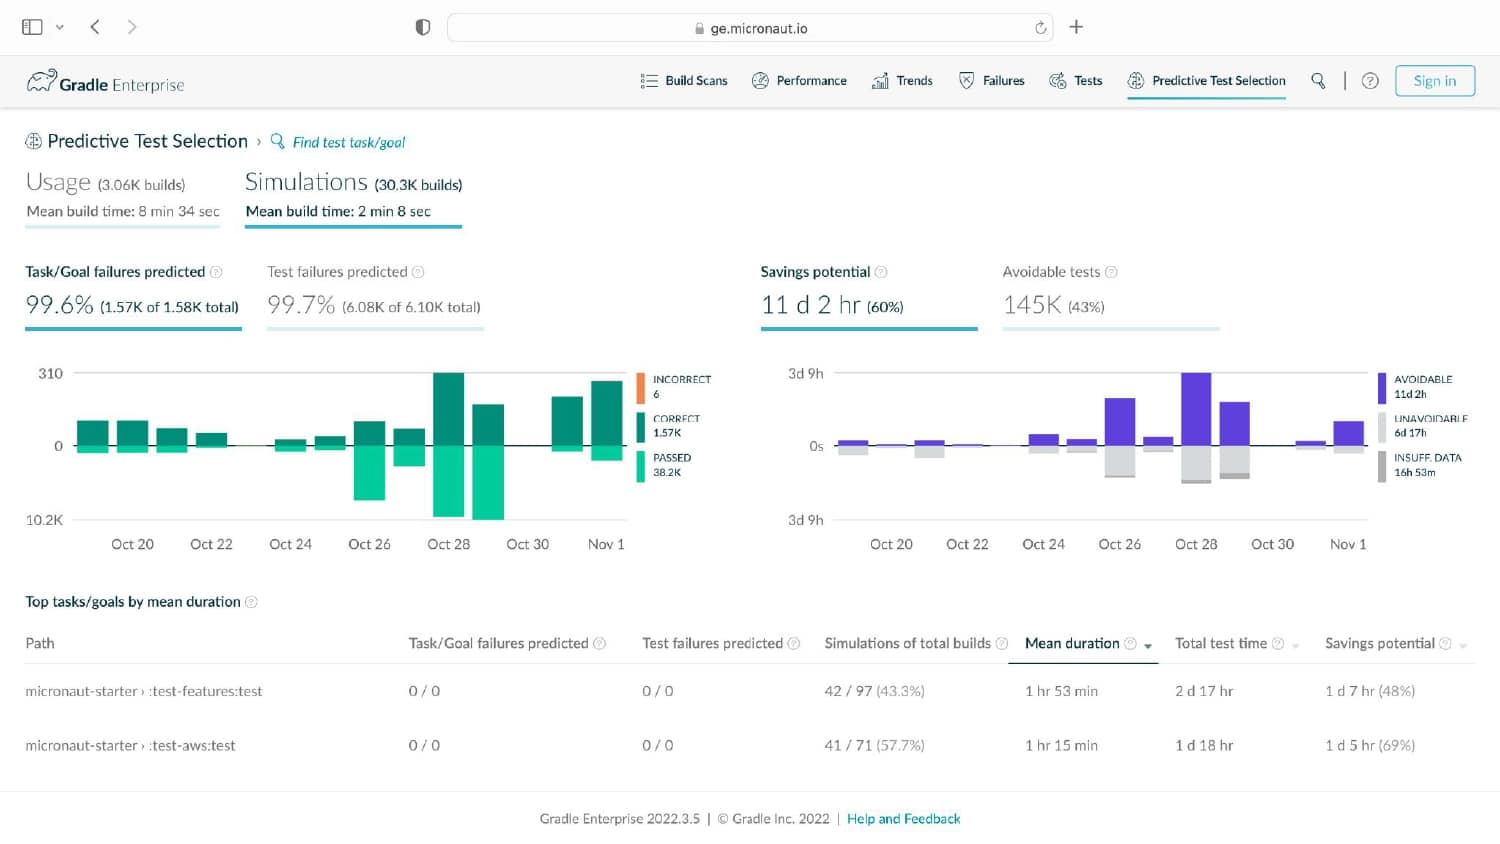Viewport: 1500px width, 844px height.
Task: Click help icon beside Avoidable tests
Action: click(1111, 272)
